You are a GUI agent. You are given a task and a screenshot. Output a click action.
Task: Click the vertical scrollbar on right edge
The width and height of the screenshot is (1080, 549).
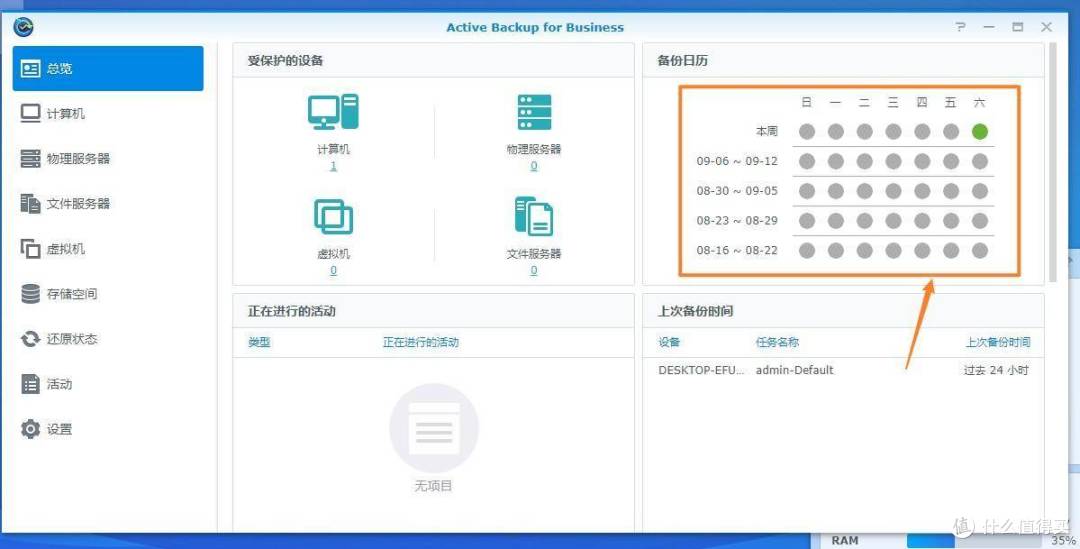(x=1052, y=163)
